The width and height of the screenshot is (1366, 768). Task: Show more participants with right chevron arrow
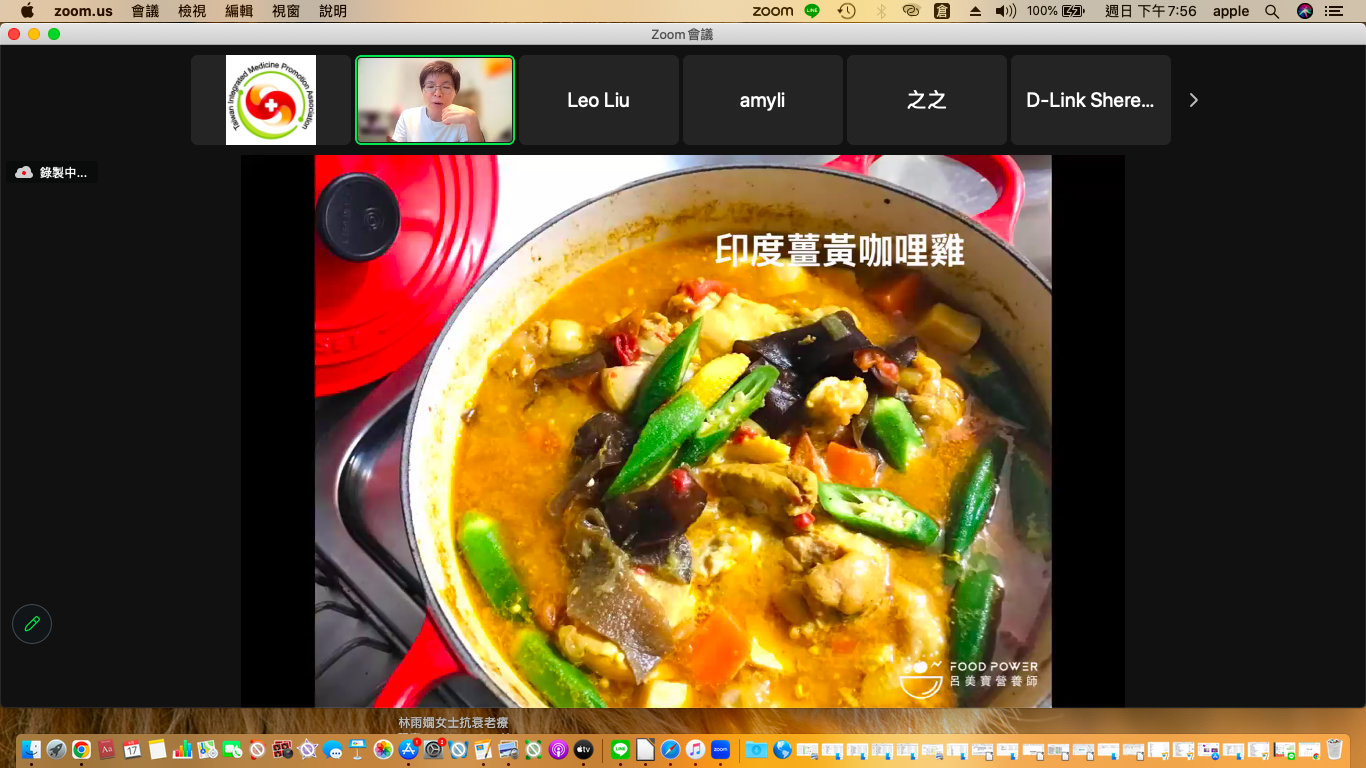(1193, 100)
